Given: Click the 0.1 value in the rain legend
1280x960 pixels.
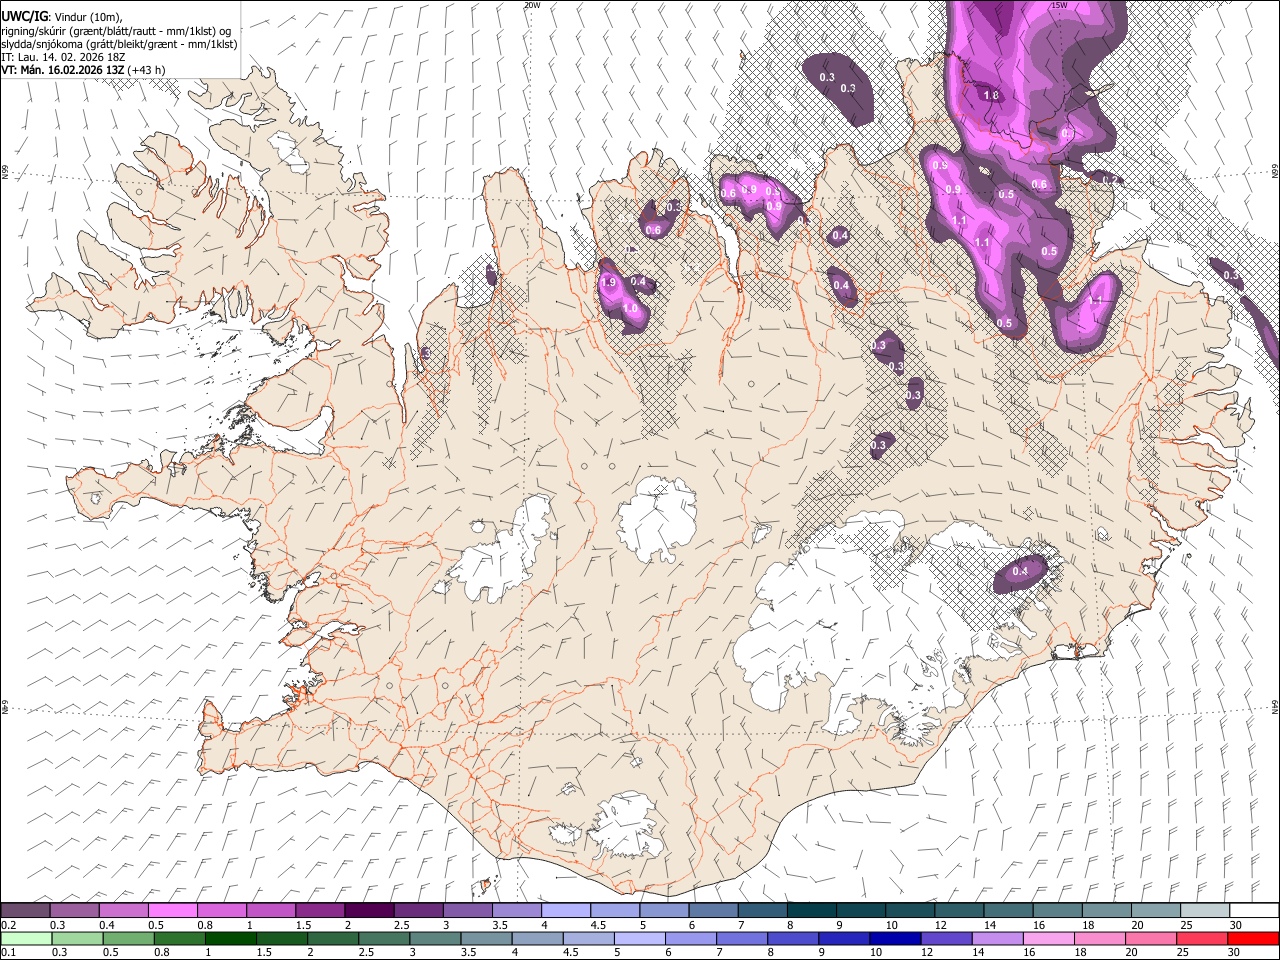Looking at the screenshot, I should pos(8,952).
